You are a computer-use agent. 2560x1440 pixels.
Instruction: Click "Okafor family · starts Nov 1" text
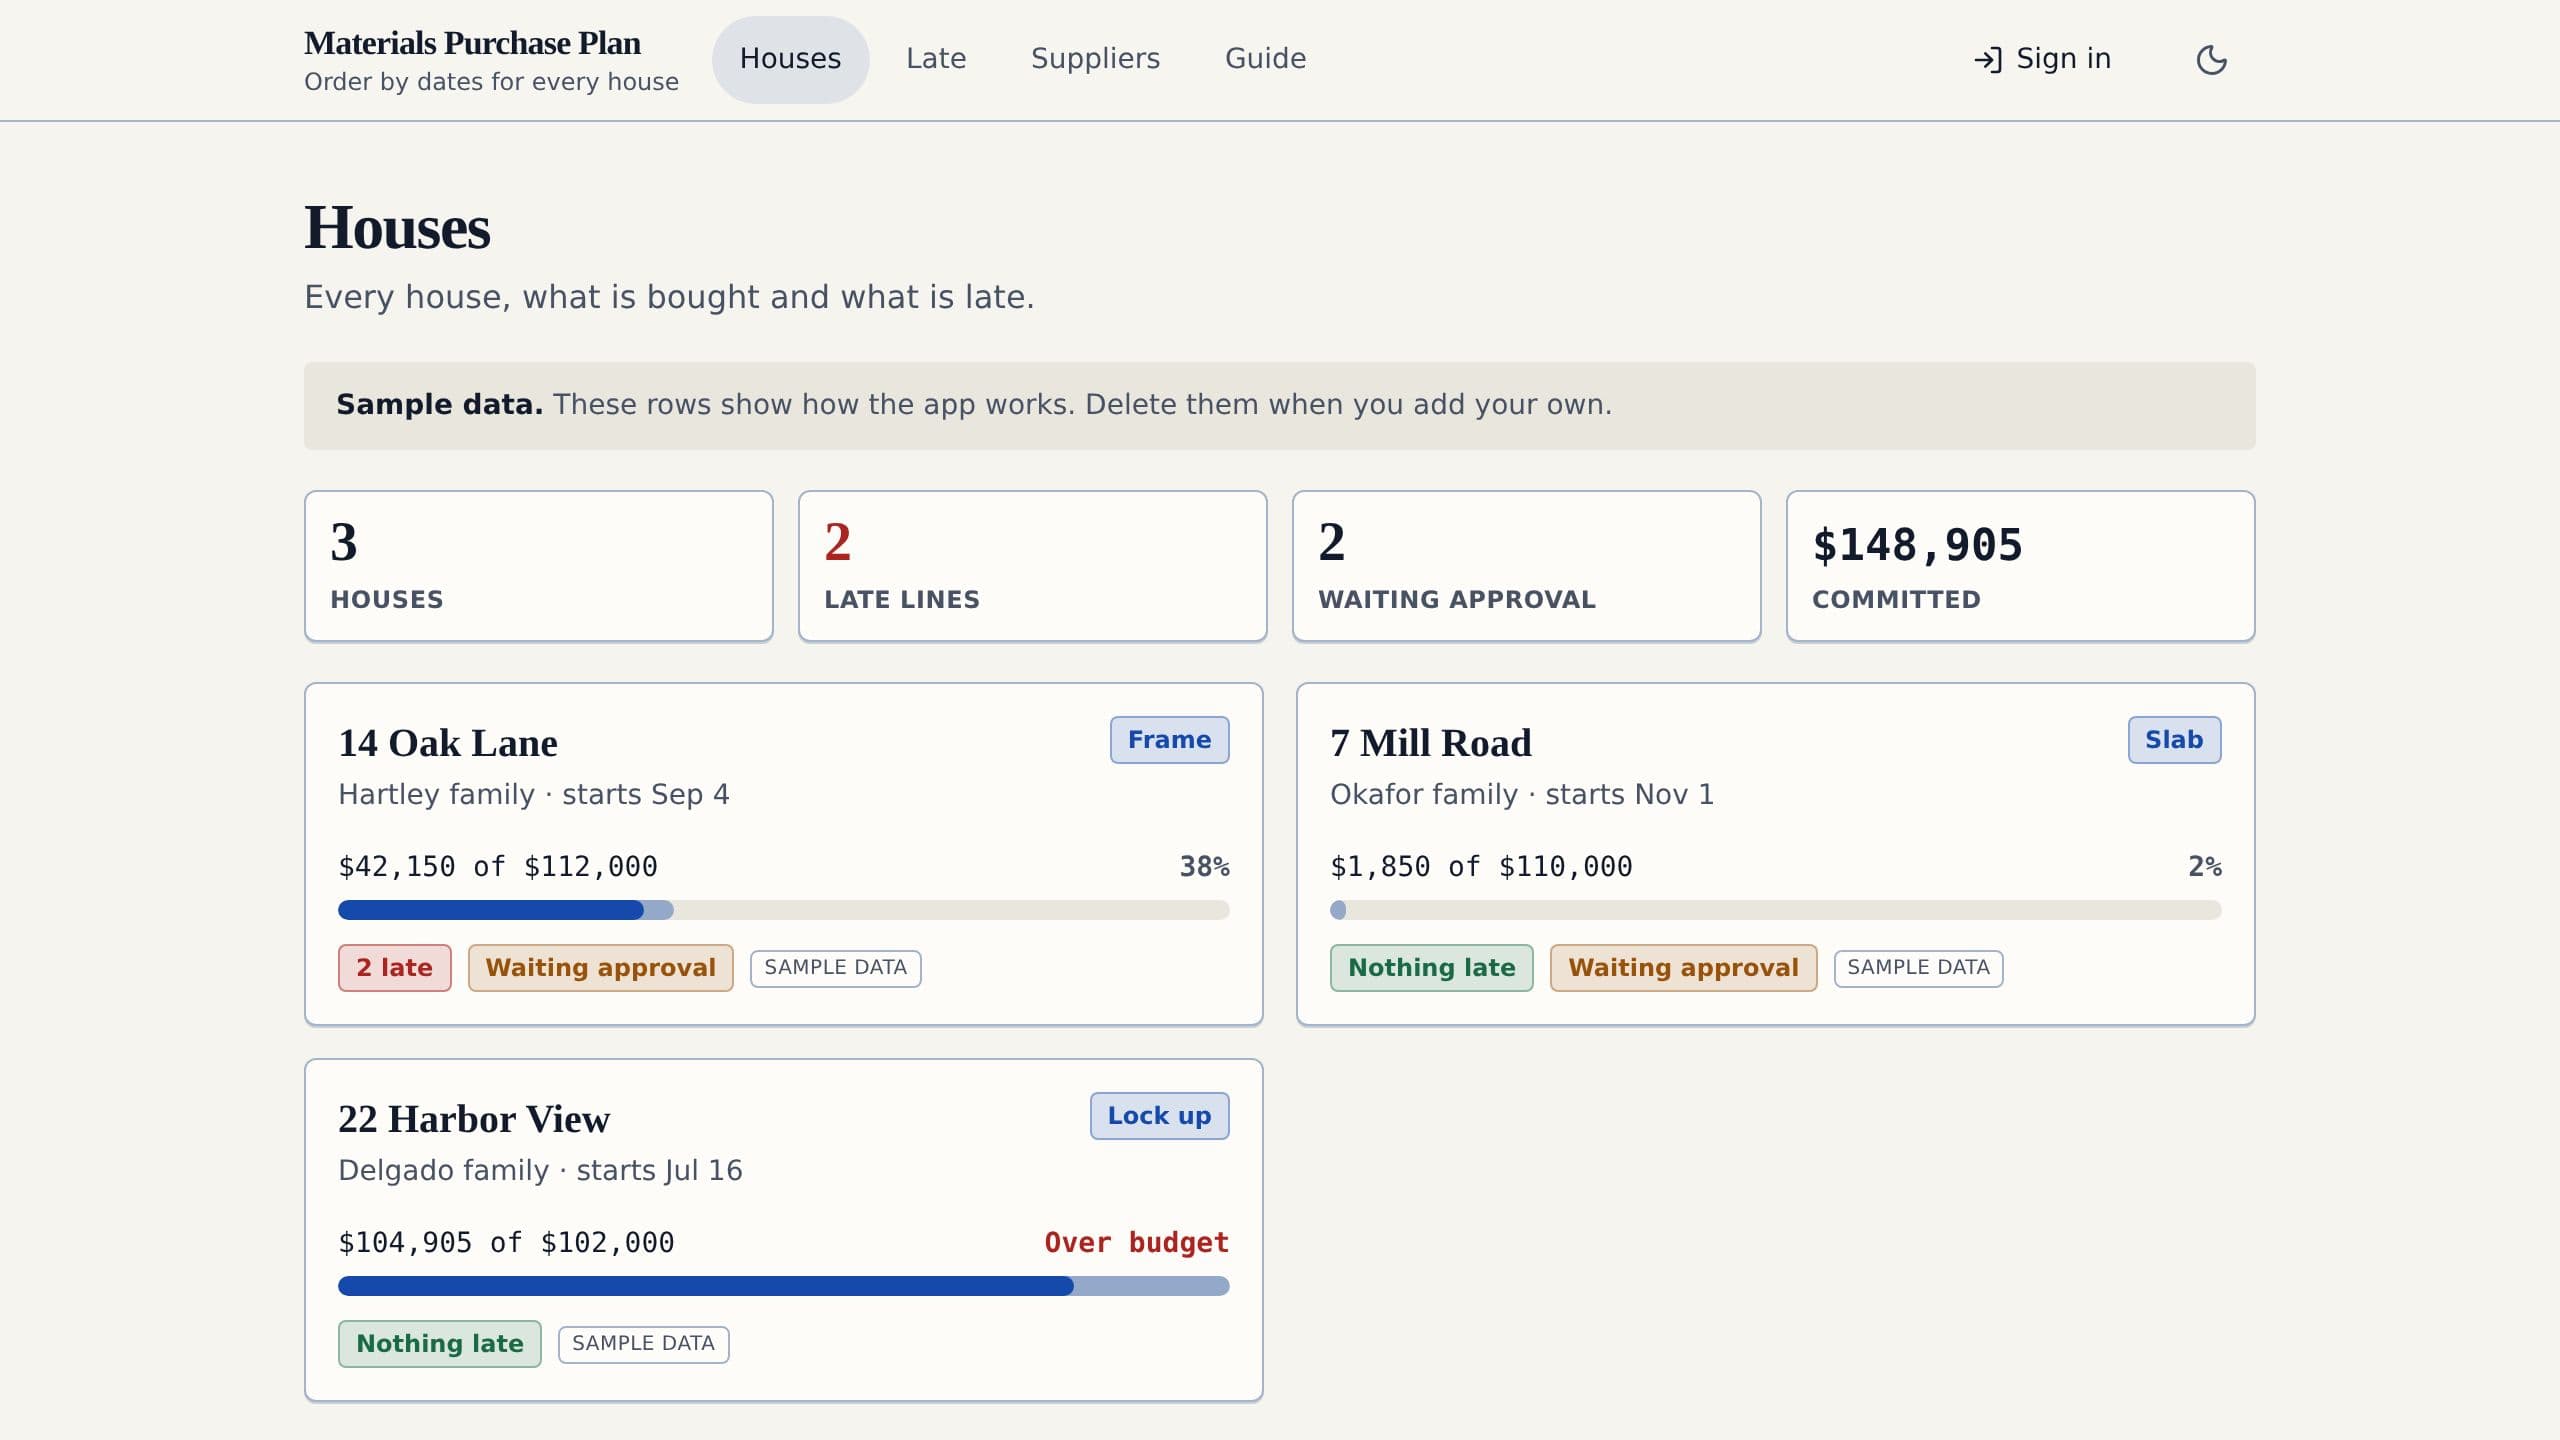coord(1522,795)
